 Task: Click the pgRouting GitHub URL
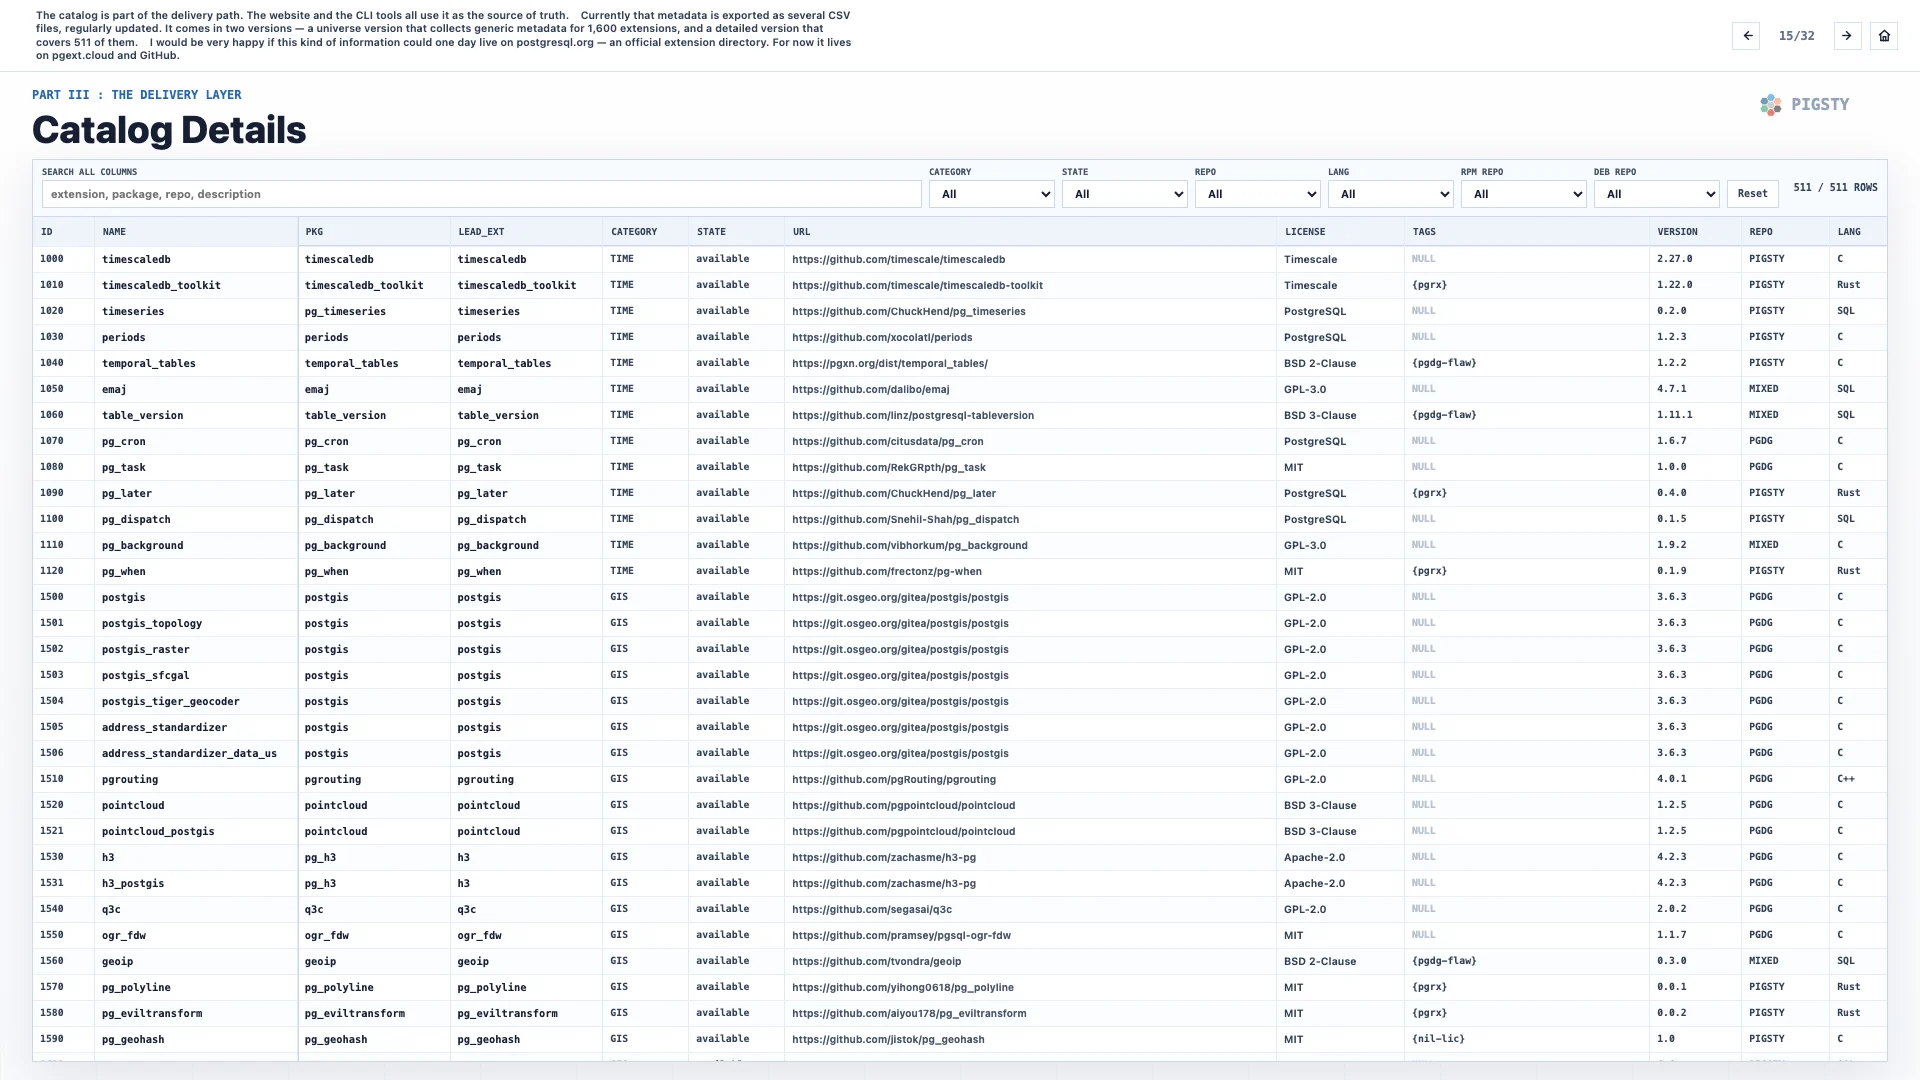pyautogui.click(x=894, y=779)
